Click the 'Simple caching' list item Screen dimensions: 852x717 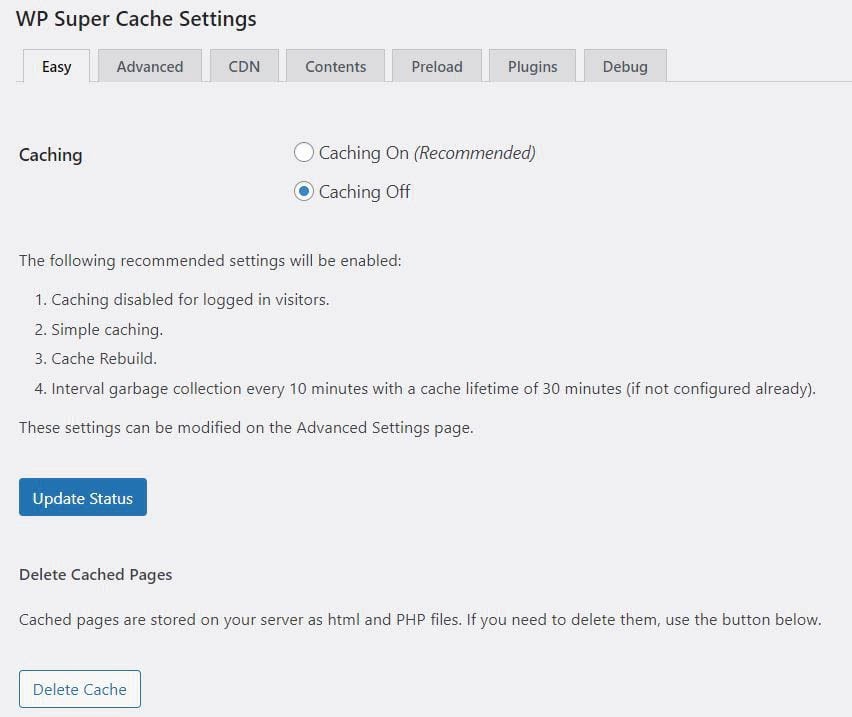pyautogui.click(x=107, y=329)
